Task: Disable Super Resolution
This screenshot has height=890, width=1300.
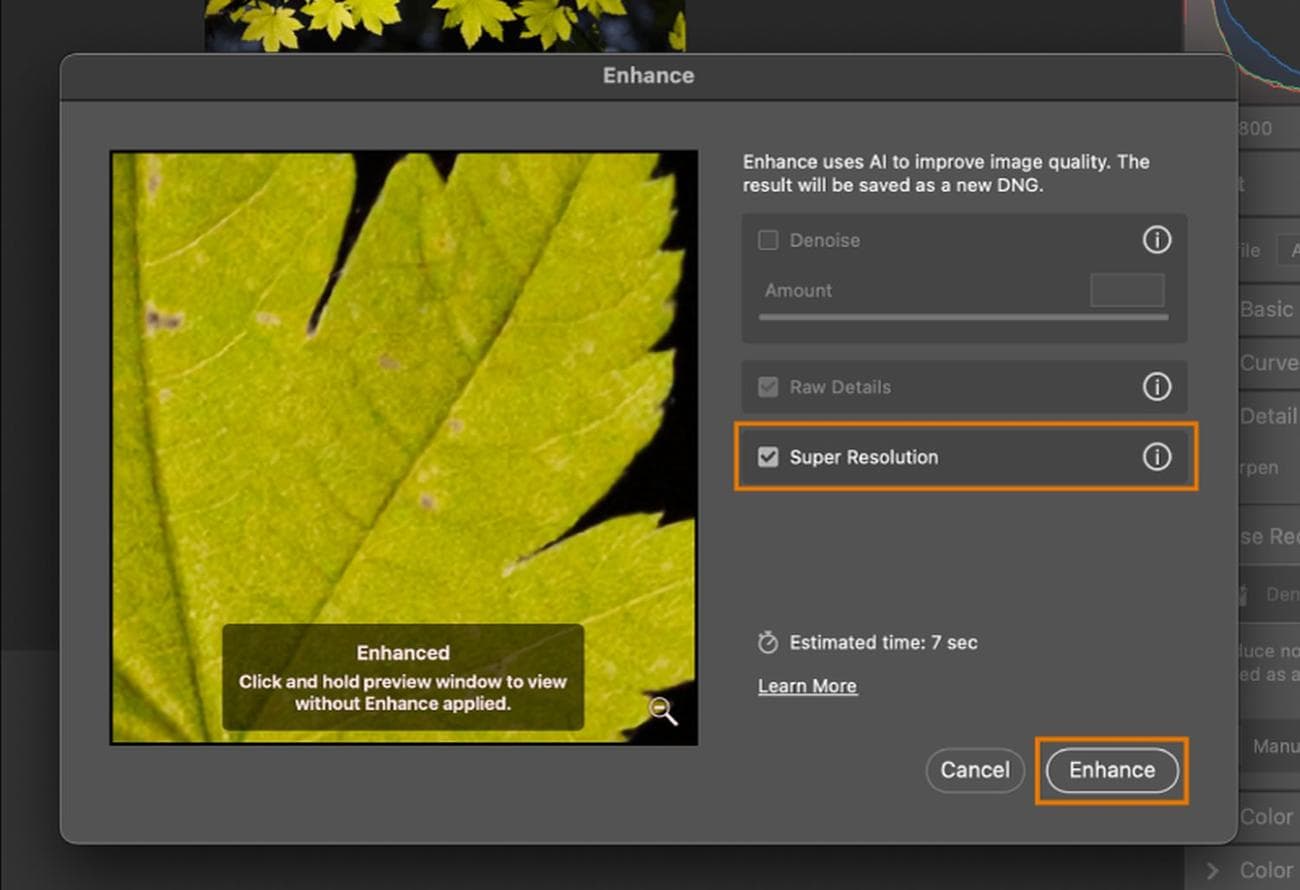Action: click(x=768, y=457)
